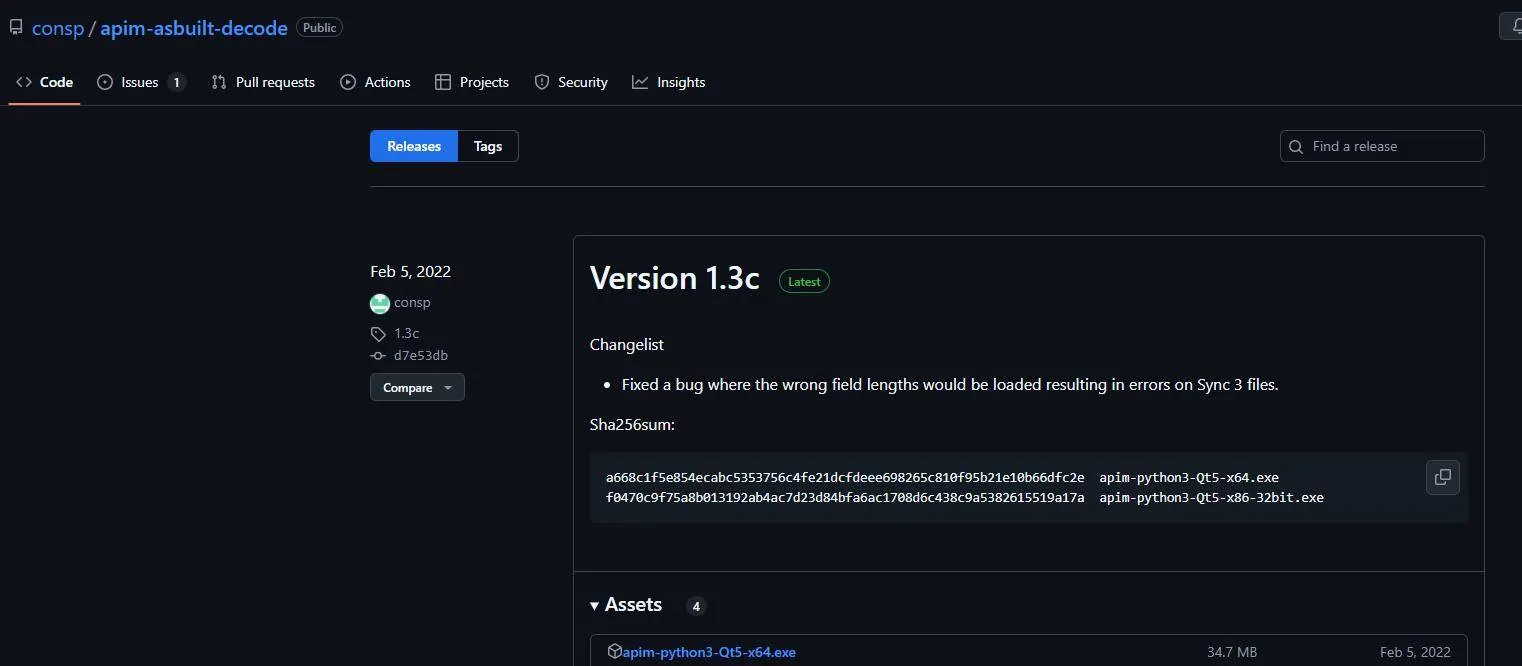This screenshot has width=1522, height=666.
Task: Open the Compare dropdown
Action: [x=417, y=387]
